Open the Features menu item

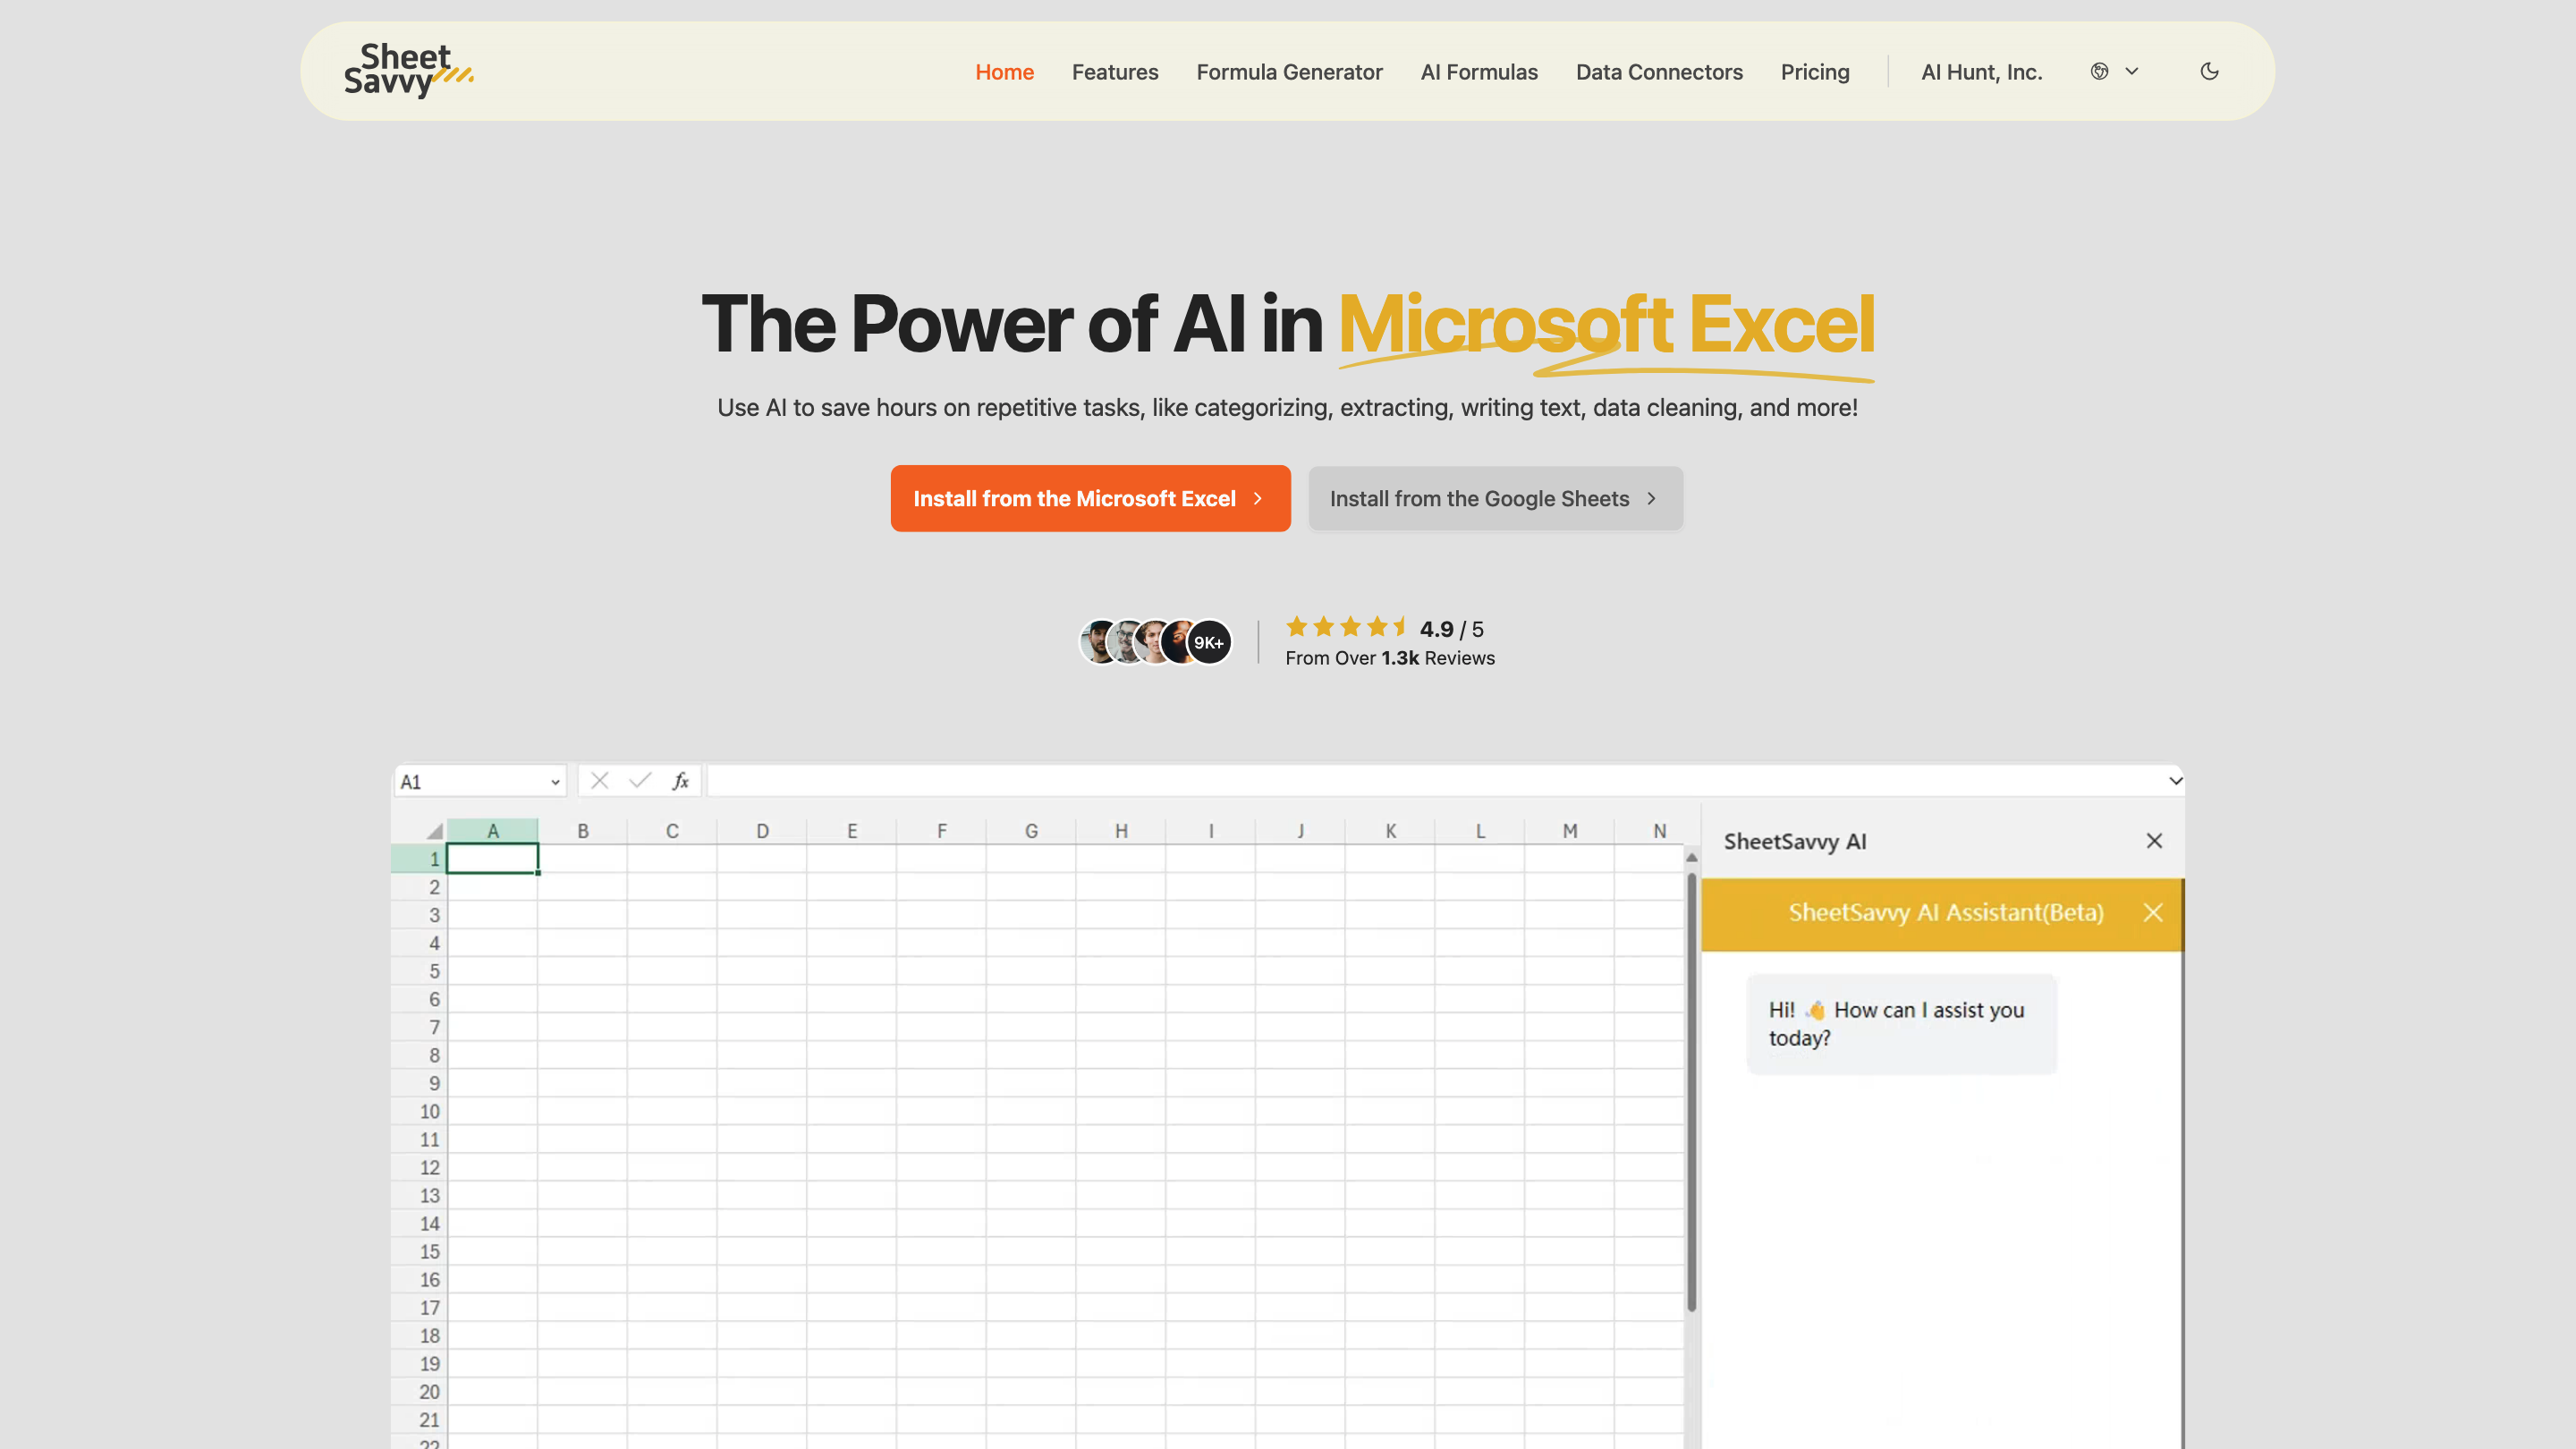[1114, 72]
